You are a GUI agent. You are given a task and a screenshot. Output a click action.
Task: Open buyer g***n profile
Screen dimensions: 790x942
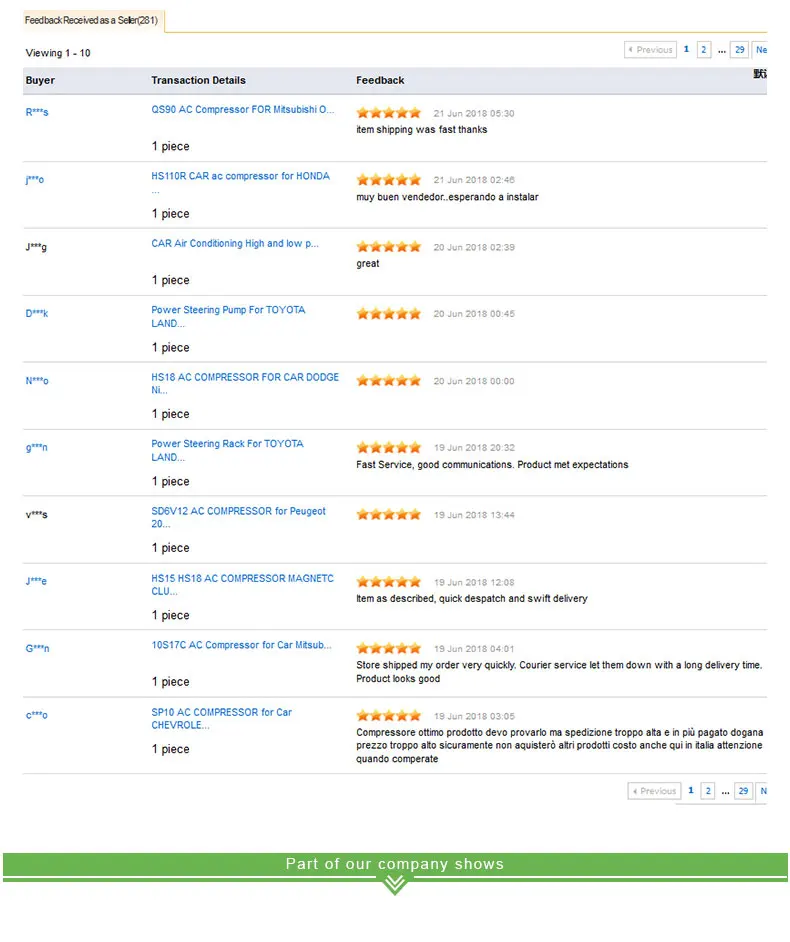[36, 447]
